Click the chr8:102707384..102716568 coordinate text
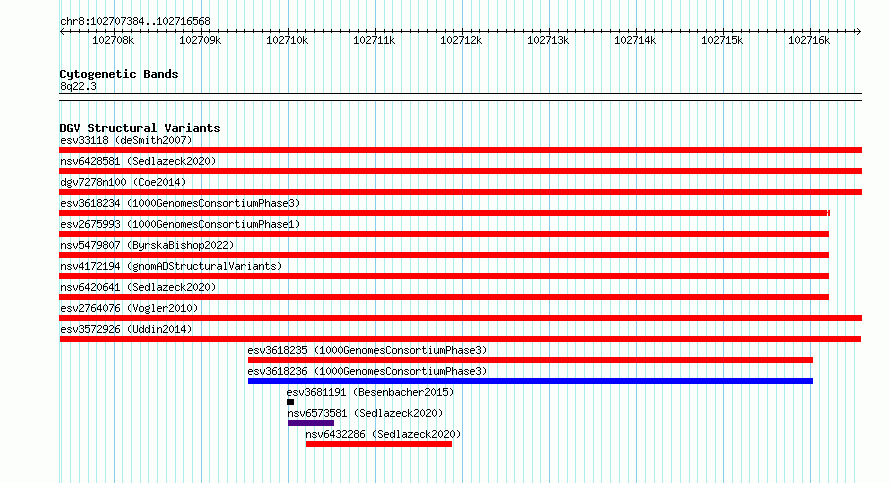890x483 pixels. pos(135,22)
